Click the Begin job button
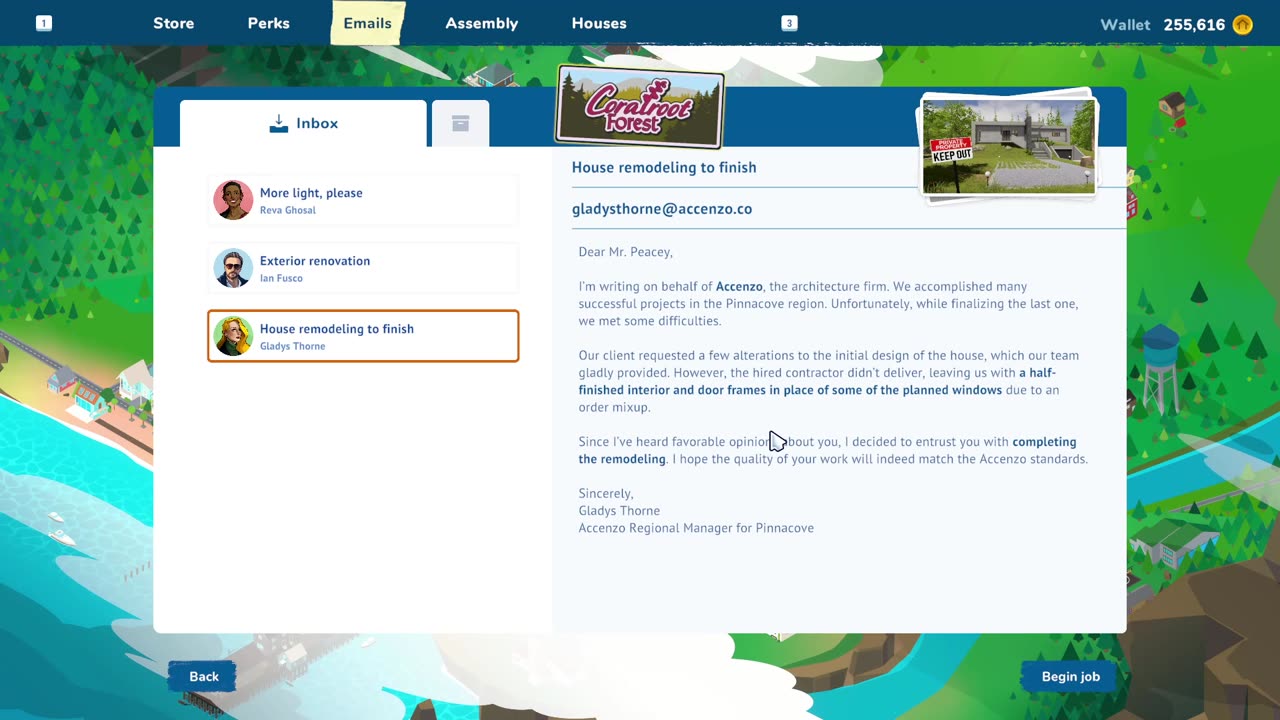The image size is (1280, 720). pyautogui.click(x=1070, y=677)
